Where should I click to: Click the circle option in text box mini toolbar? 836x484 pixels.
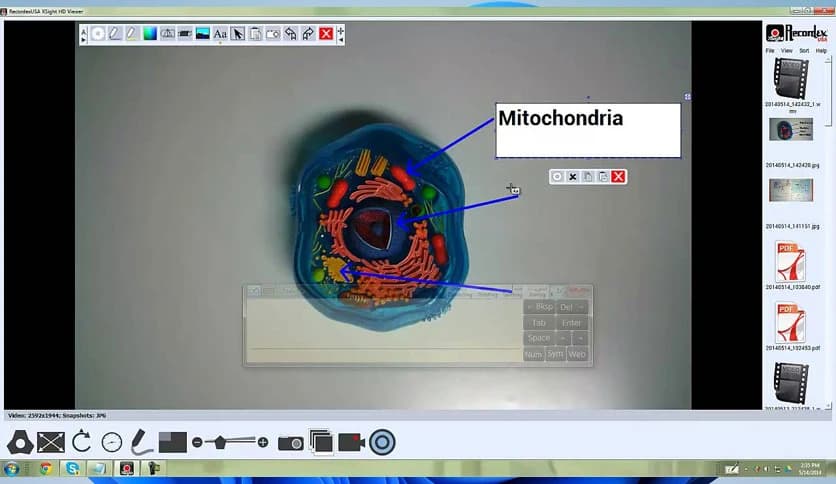pyautogui.click(x=557, y=176)
